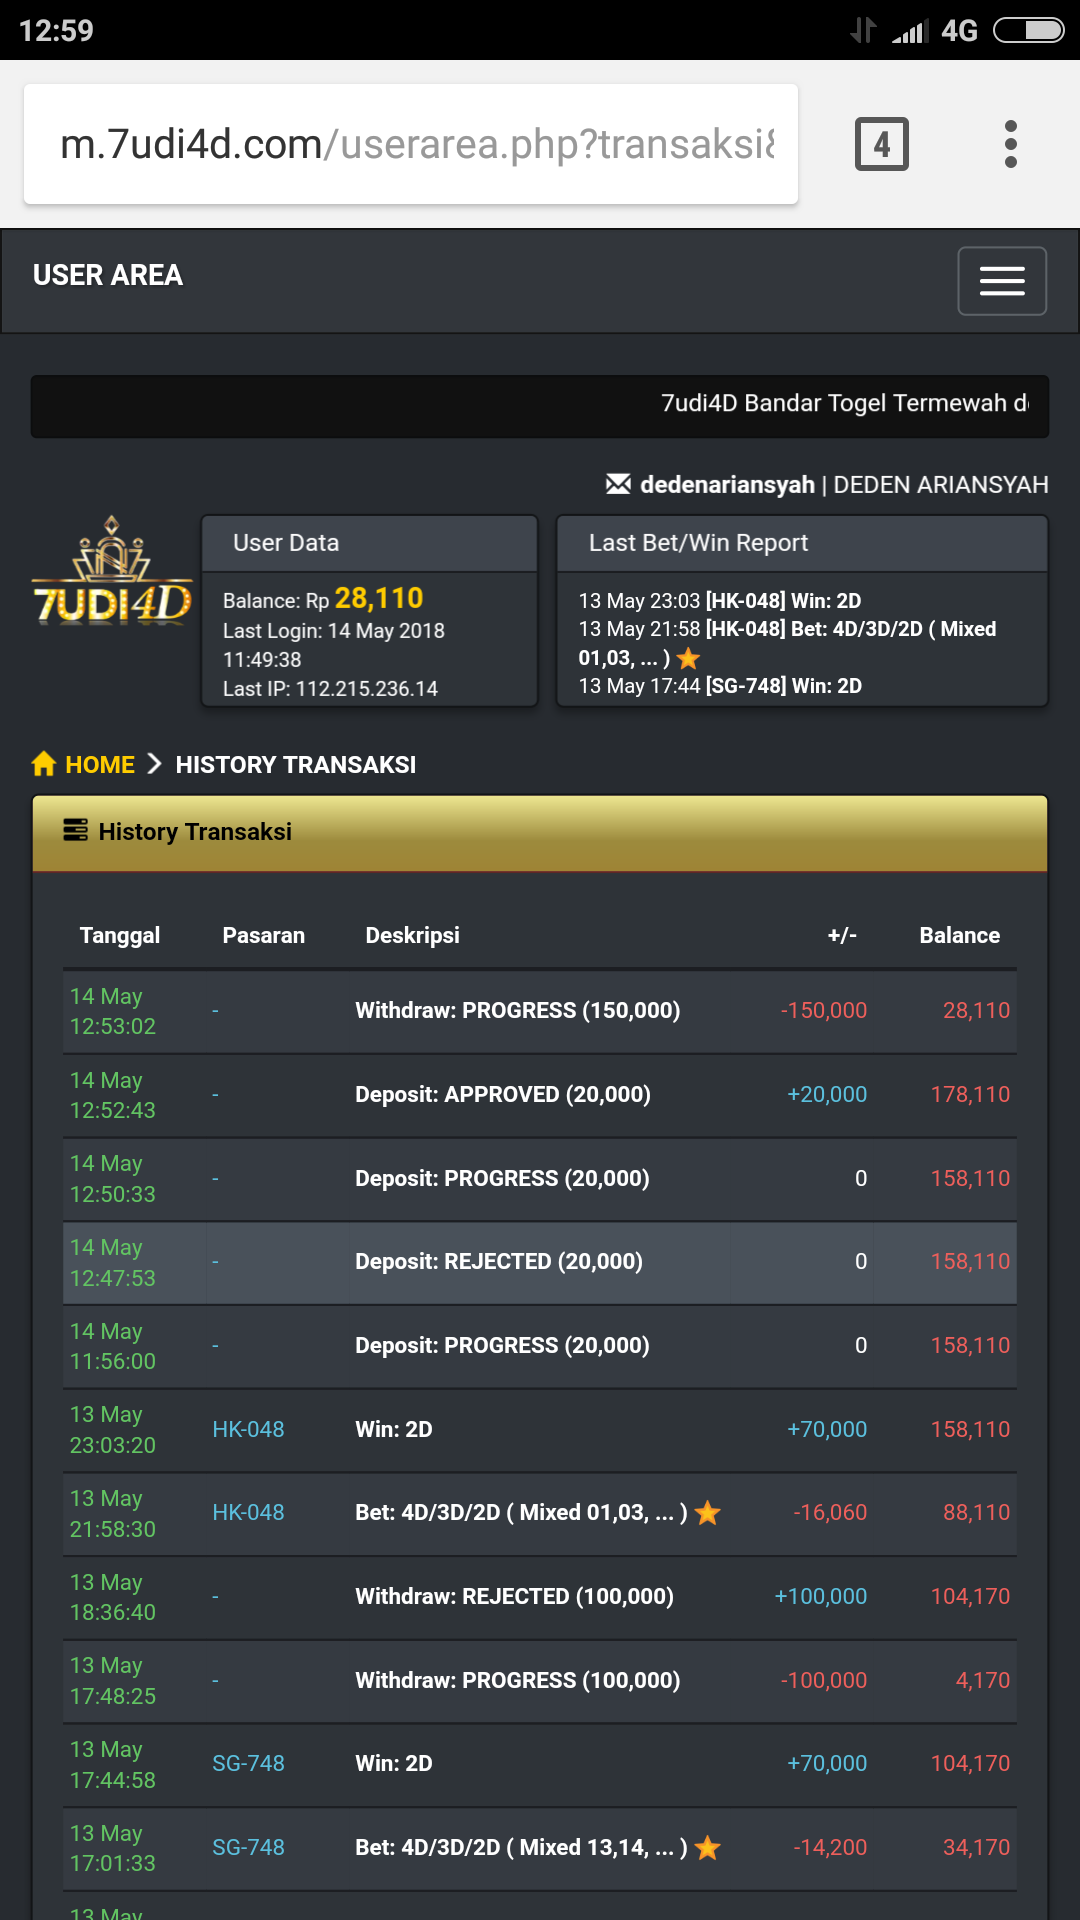The image size is (1080, 1920).
Task: Open SG-748 pasaran link on Win row
Action: (x=248, y=1764)
